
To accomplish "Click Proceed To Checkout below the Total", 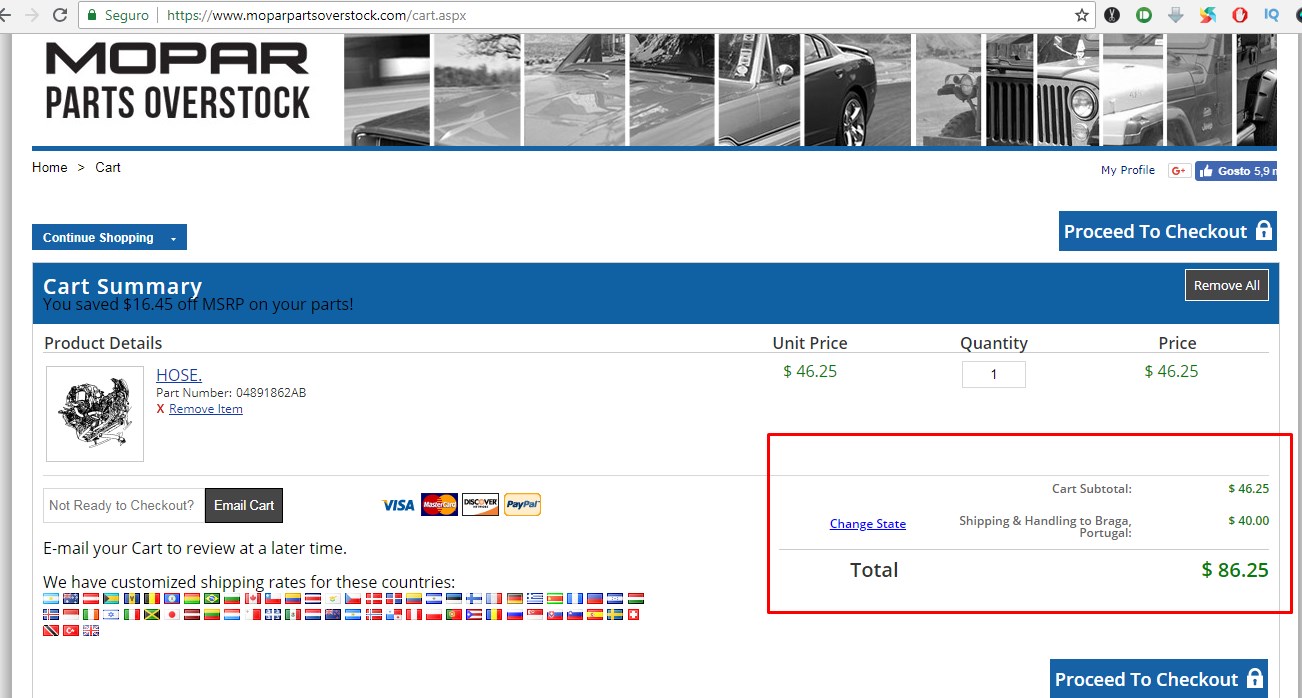I will 1159,679.
